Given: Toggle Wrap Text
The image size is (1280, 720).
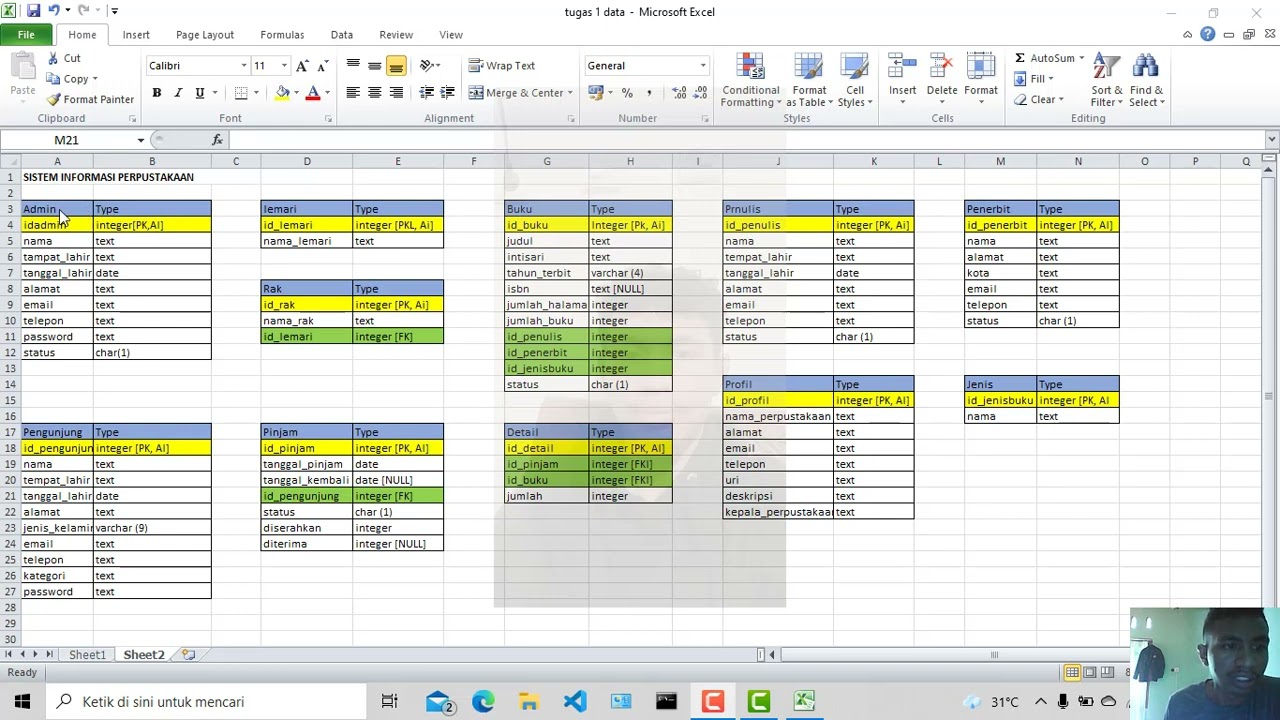Looking at the screenshot, I should point(502,66).
